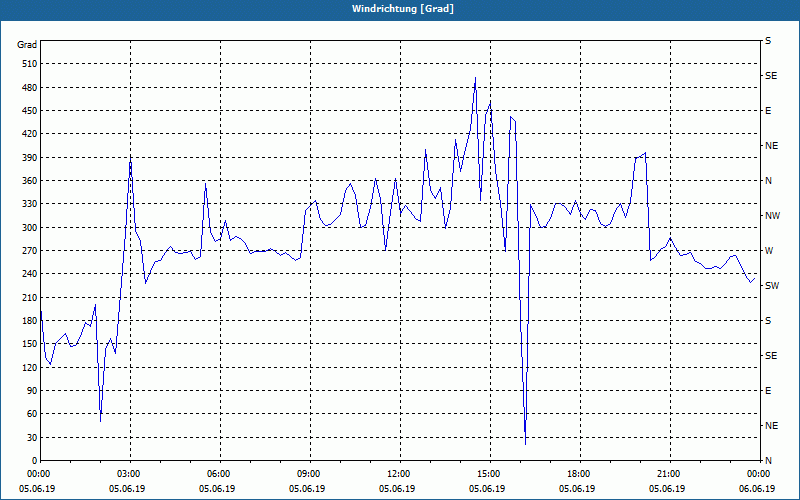This screenshot has height=500, width=800.
Task: Pick the 330 y-axis value
Action: tap(30, 204)
